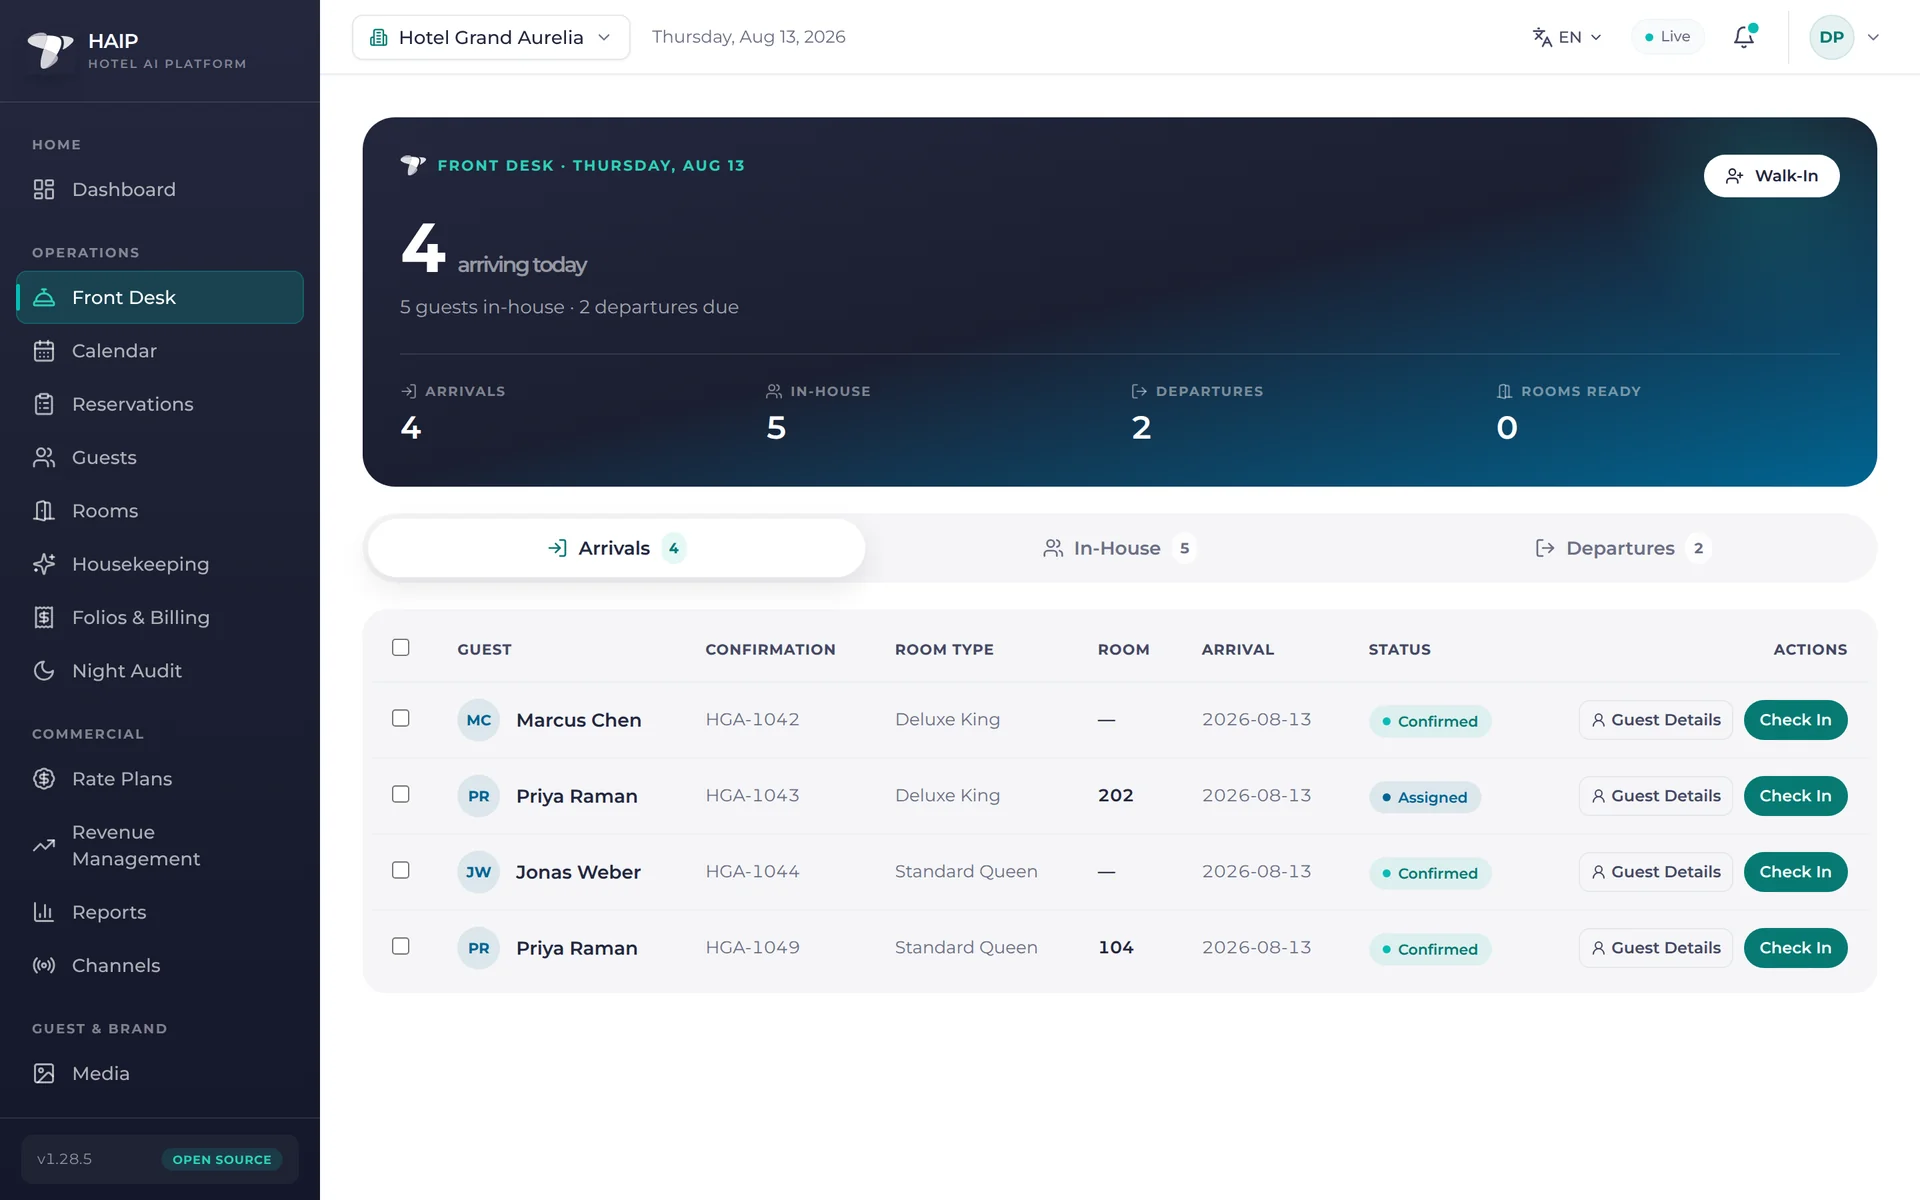The width and height of the screenshot is (1920, 1200).
Task: Click the Calendar icon in sidebar
Action: pyautogui.click(x=44, y=351)
